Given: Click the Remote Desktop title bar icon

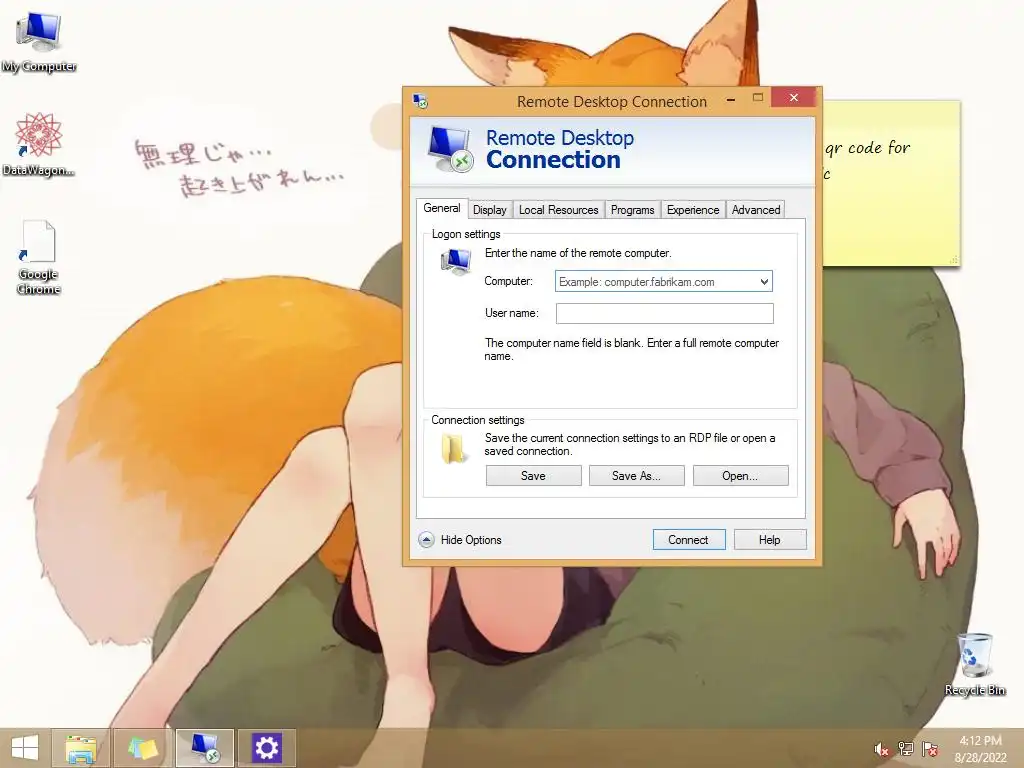Looking at the screenshot, I should [421, 101].
